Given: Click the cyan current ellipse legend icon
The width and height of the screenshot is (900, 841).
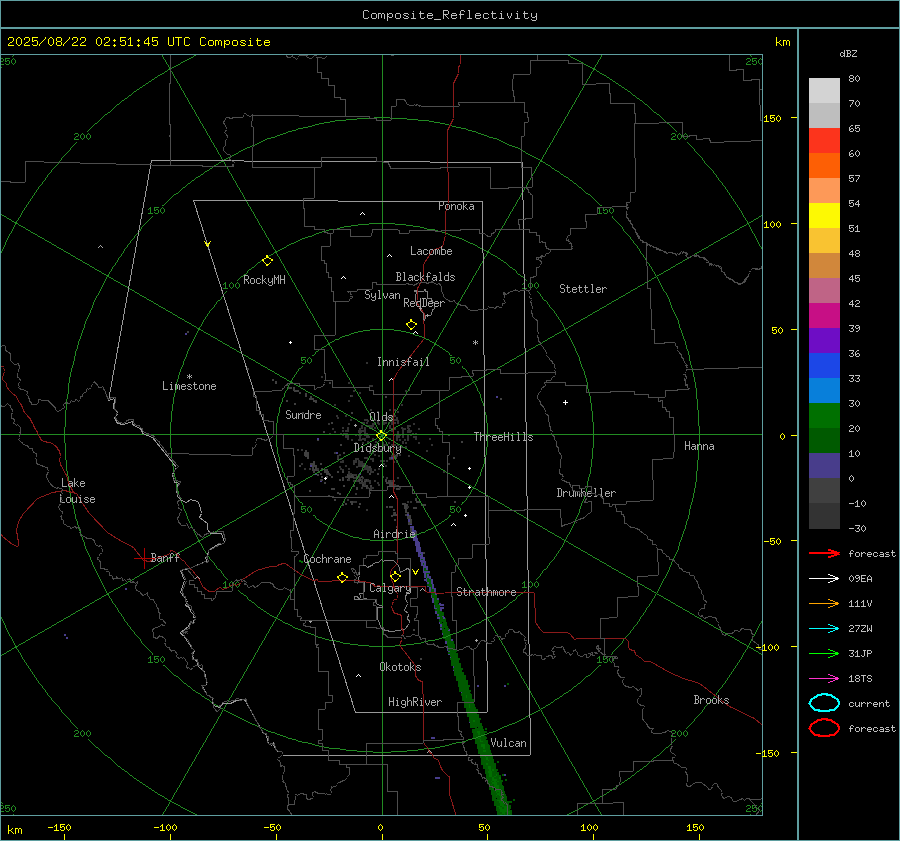Looking at the screenshot, I should 824,703.
